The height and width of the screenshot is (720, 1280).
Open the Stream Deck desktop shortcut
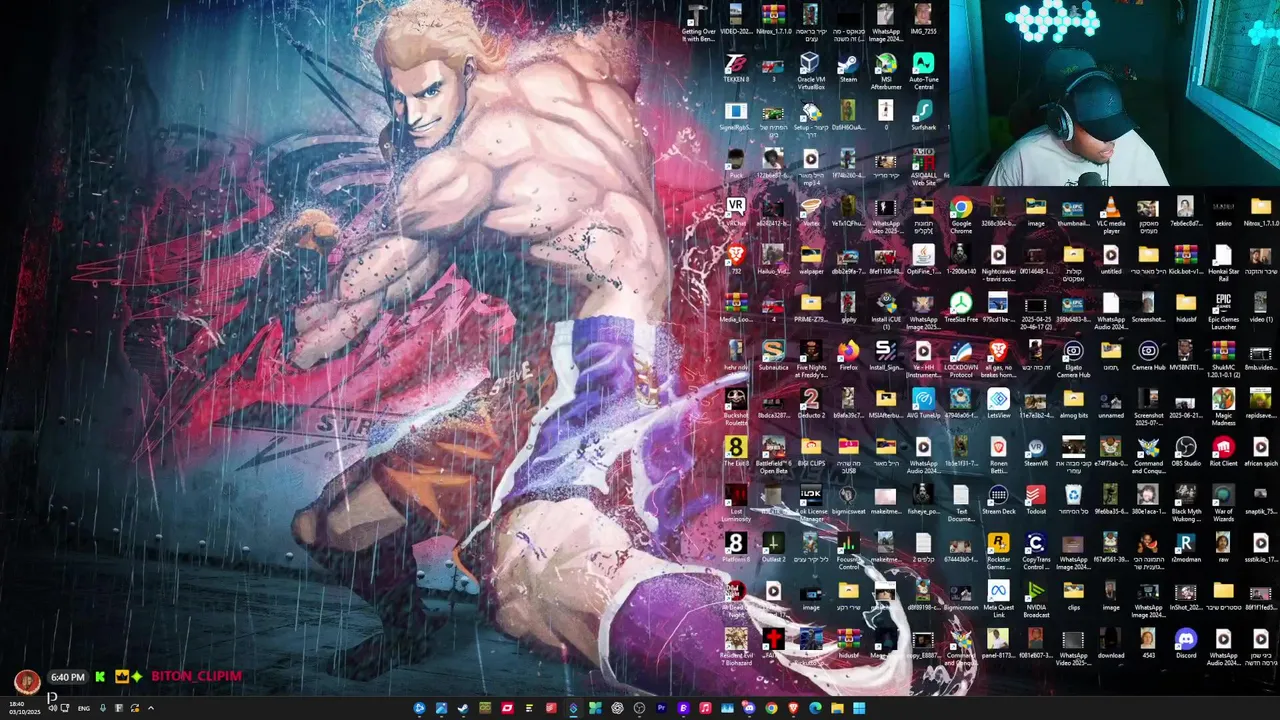[x=998, y=500]
